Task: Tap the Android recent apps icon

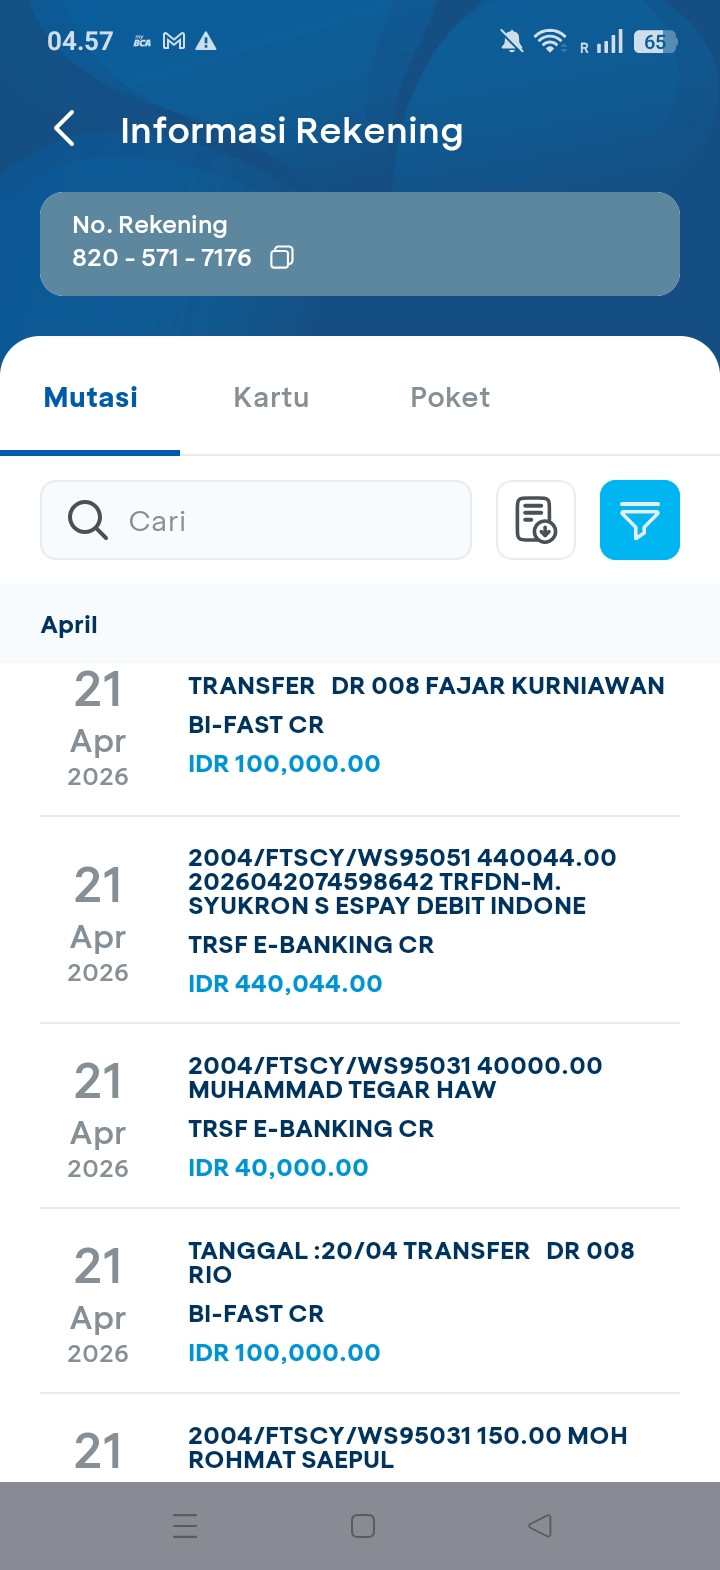Action: click(x=185, y=1526)
